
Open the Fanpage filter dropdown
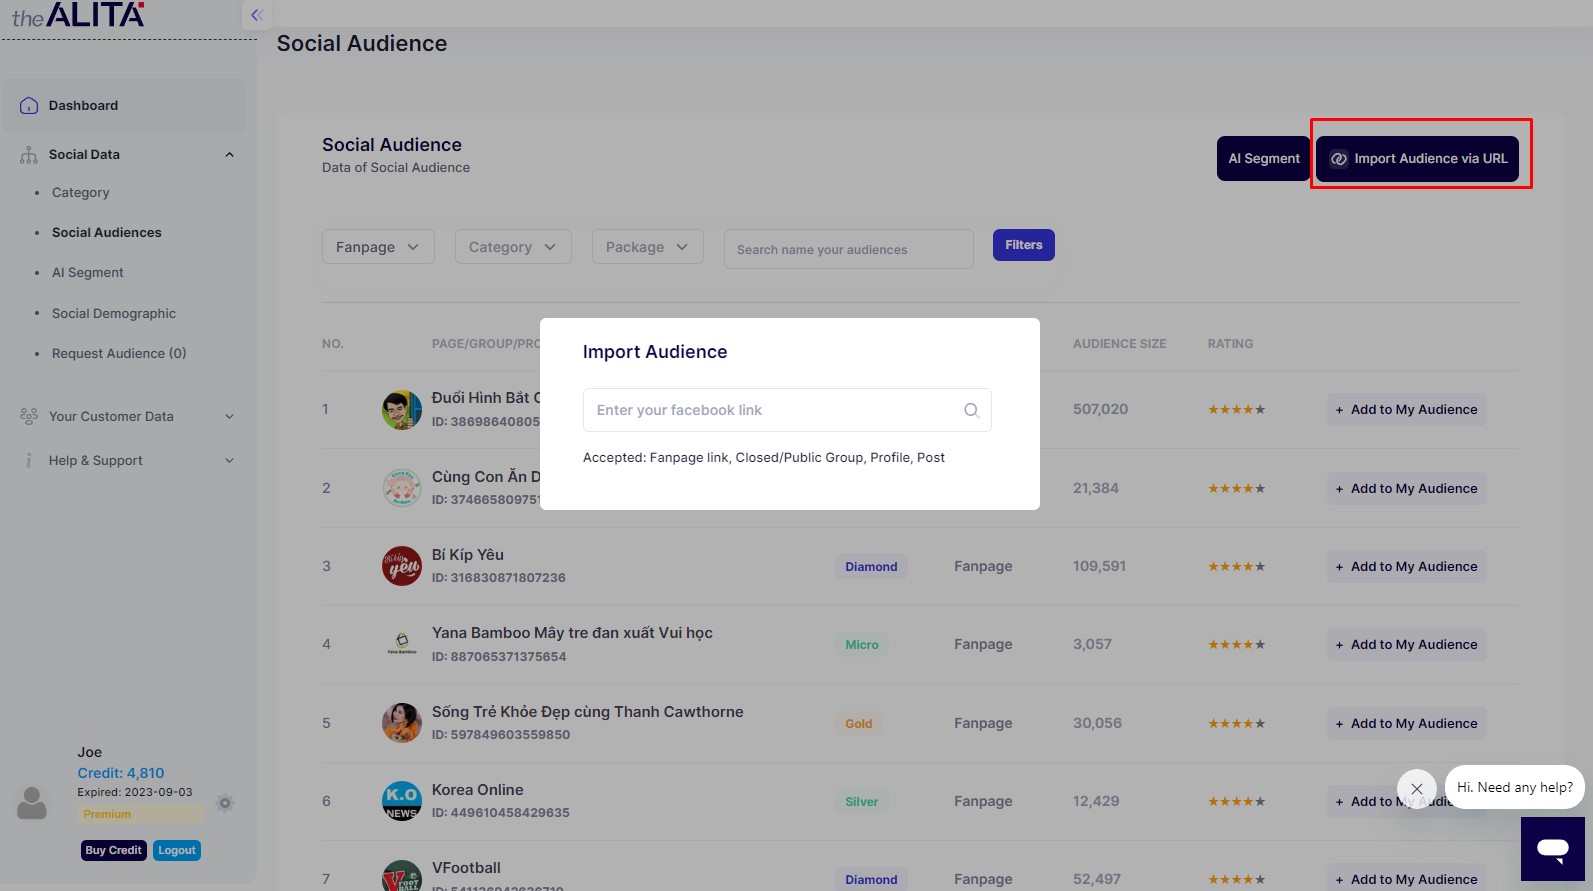(x=378, y=247)
